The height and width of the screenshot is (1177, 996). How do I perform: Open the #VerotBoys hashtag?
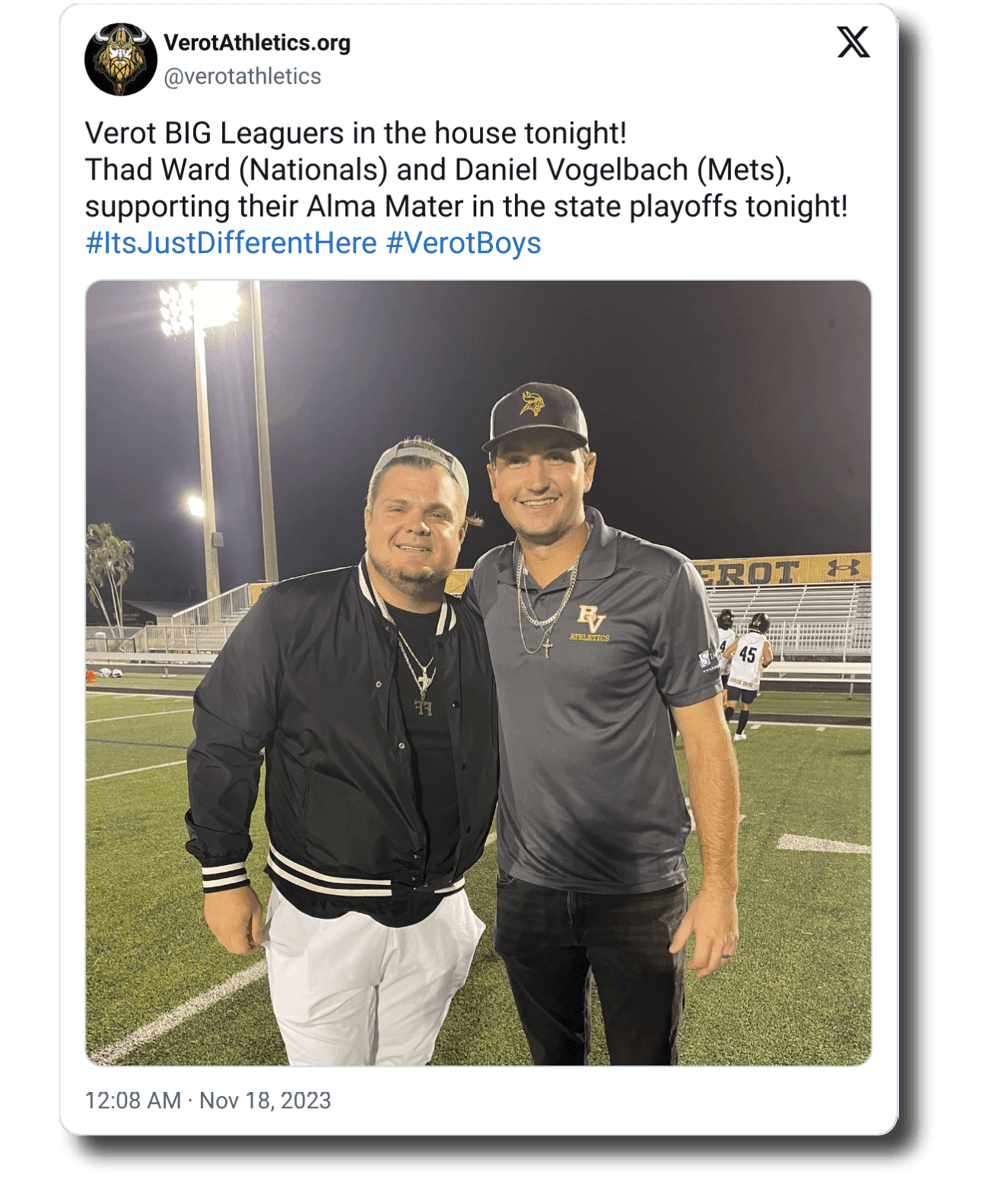463,243
